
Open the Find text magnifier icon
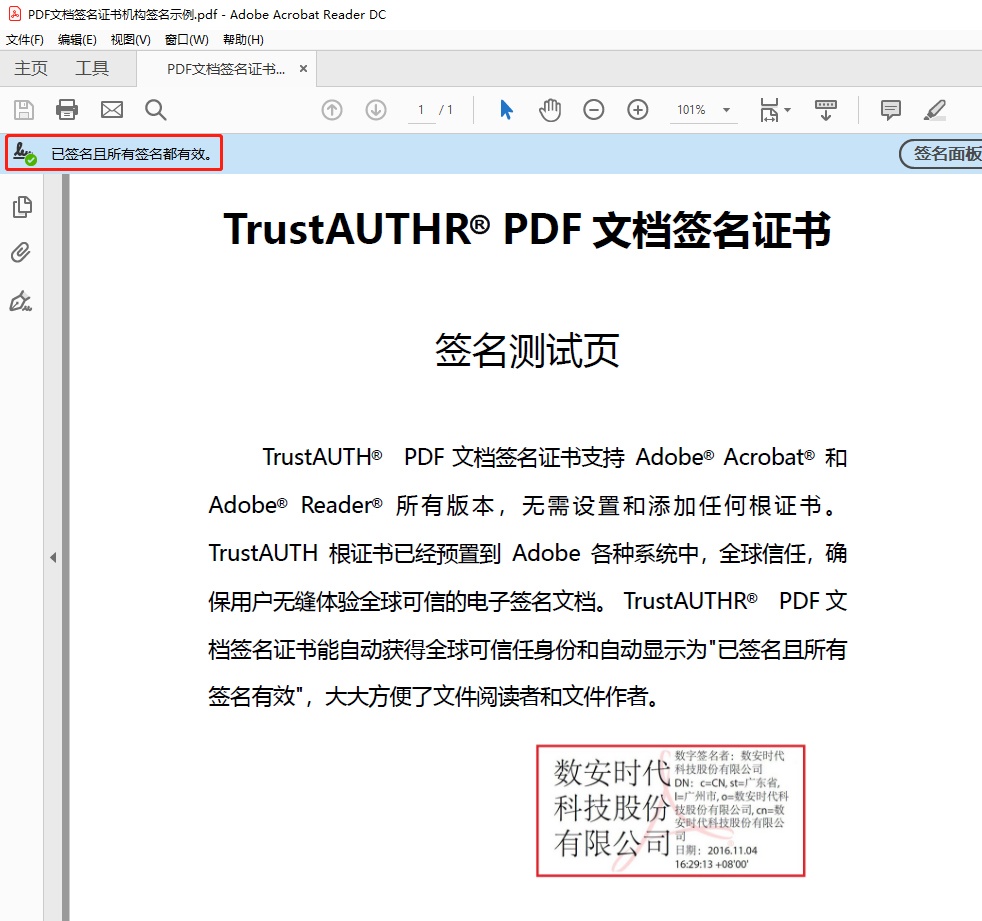coord(155,110)
